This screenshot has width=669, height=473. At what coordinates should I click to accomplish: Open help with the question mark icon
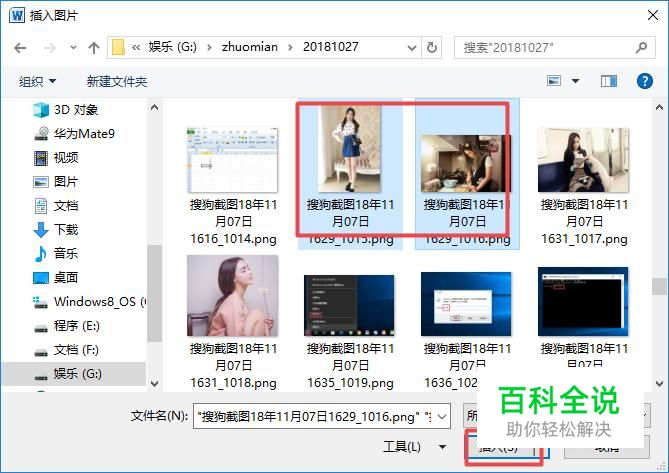pos(645,81)
